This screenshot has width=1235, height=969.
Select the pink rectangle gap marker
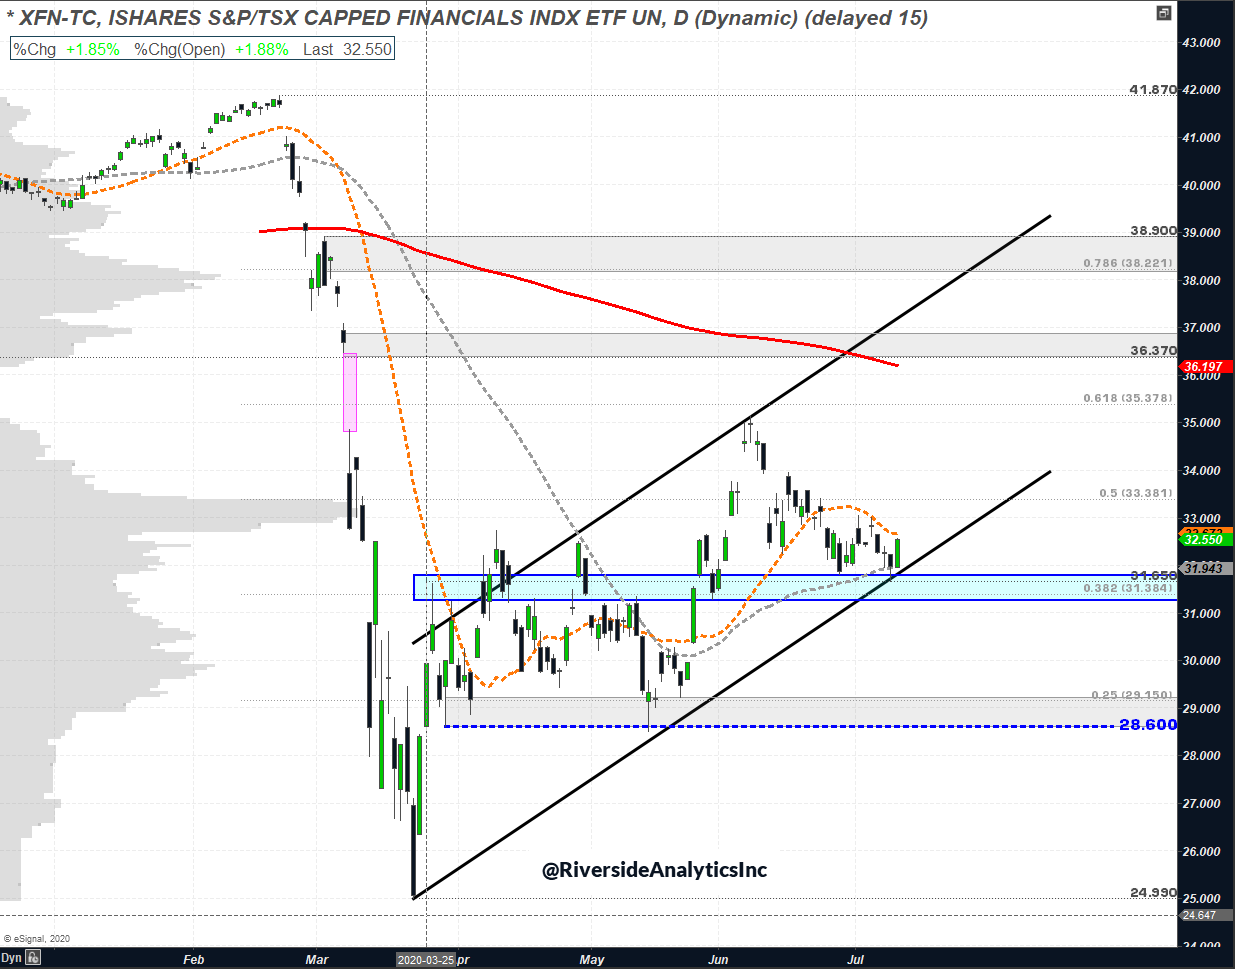point(350,392)
